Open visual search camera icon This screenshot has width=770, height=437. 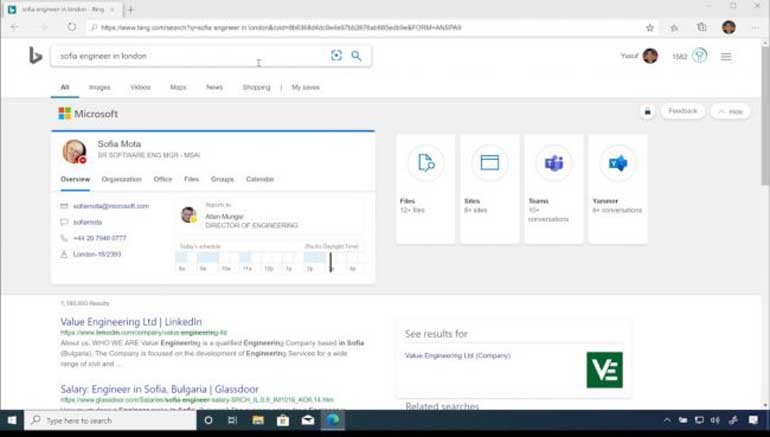coord(336,55)
